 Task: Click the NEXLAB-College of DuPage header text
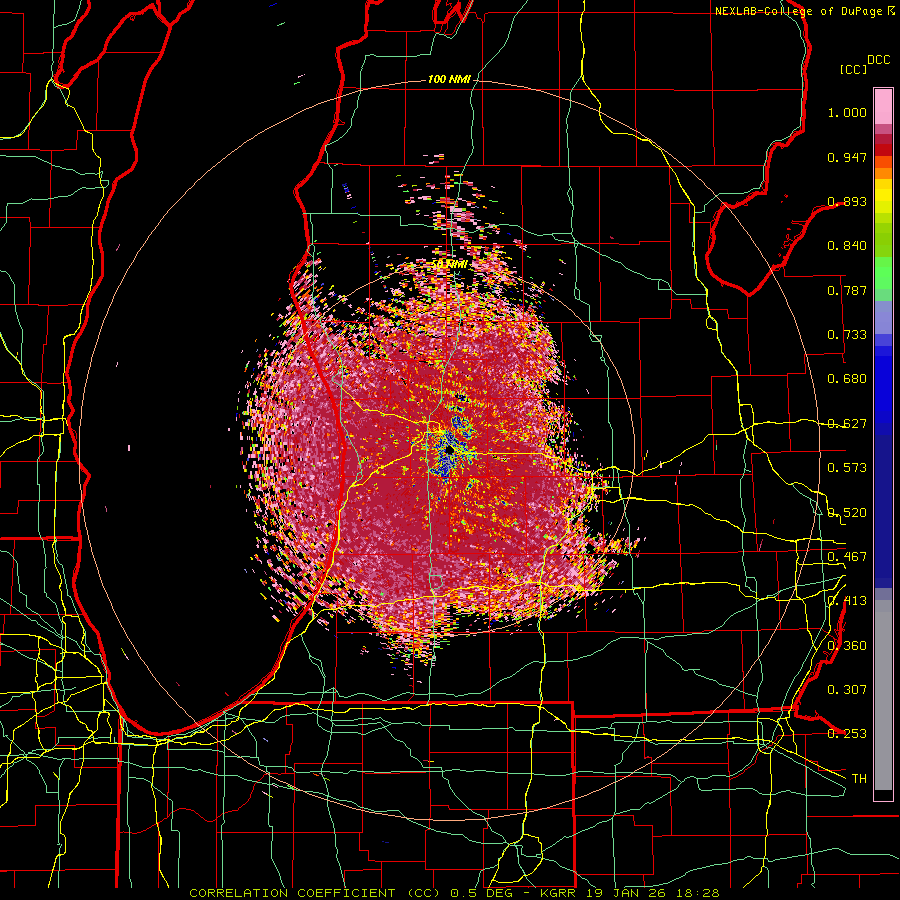coord(798,11)
